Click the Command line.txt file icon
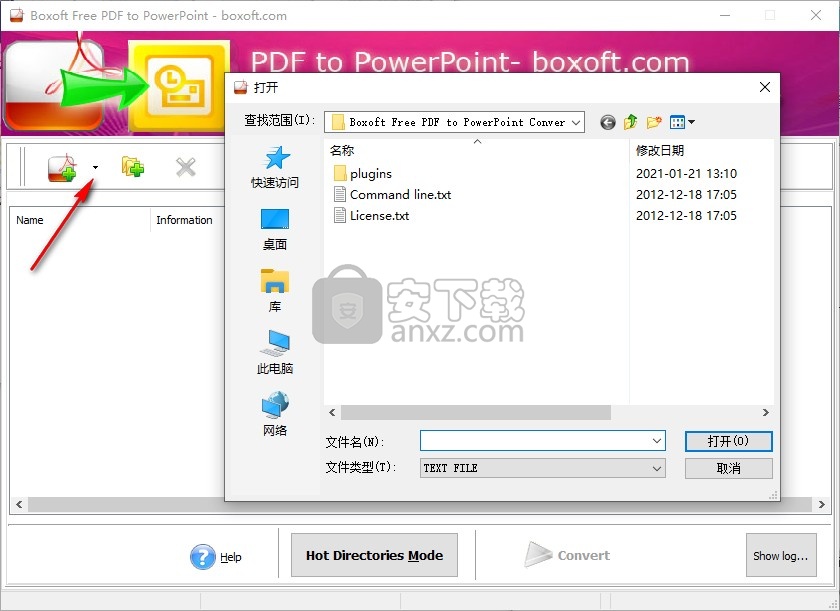This screenshot has width=840, height=611. pyautogui.click(x=340, y=194)
